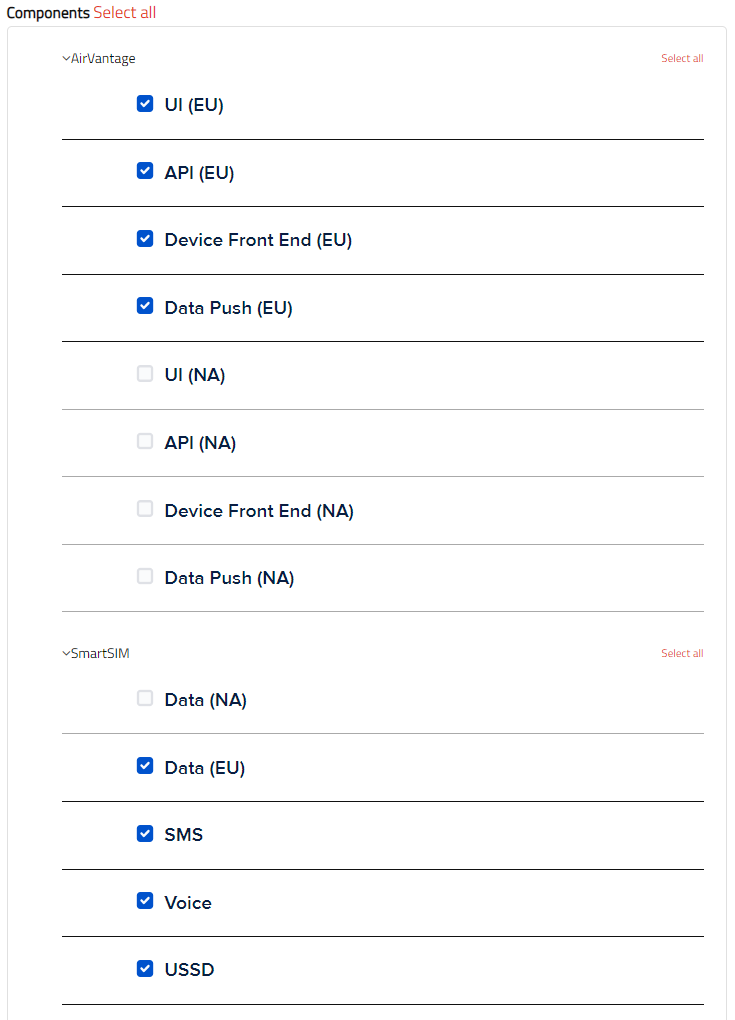Image resolution: width=735 pixels, height=1020 pixels.
Task: Uncheck the Data (EU) checkbox
Action: tap(145, 766)
